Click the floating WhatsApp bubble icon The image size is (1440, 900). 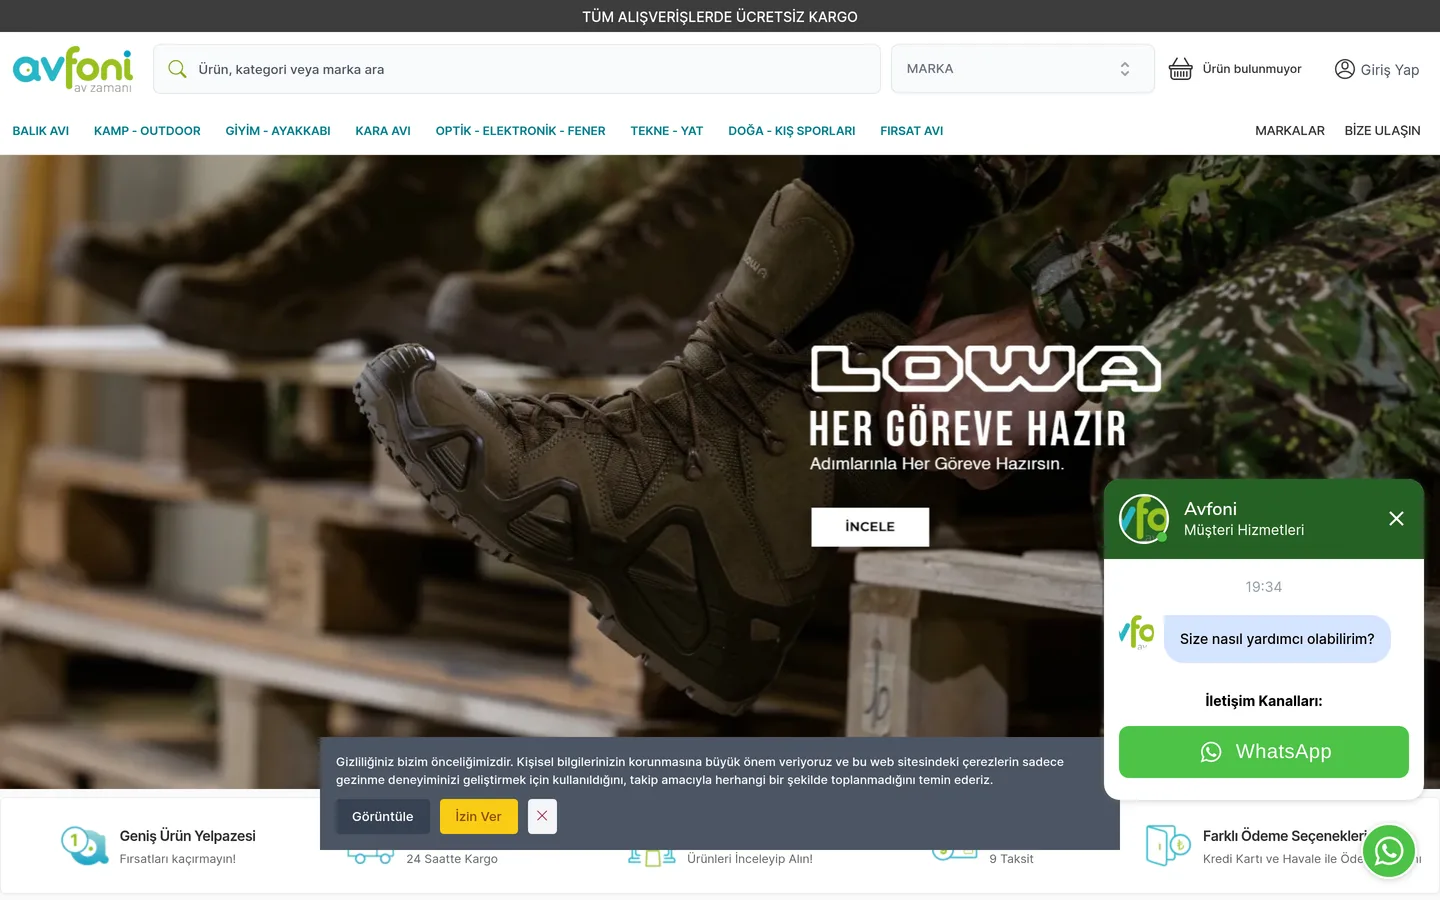click(1389, 851)
